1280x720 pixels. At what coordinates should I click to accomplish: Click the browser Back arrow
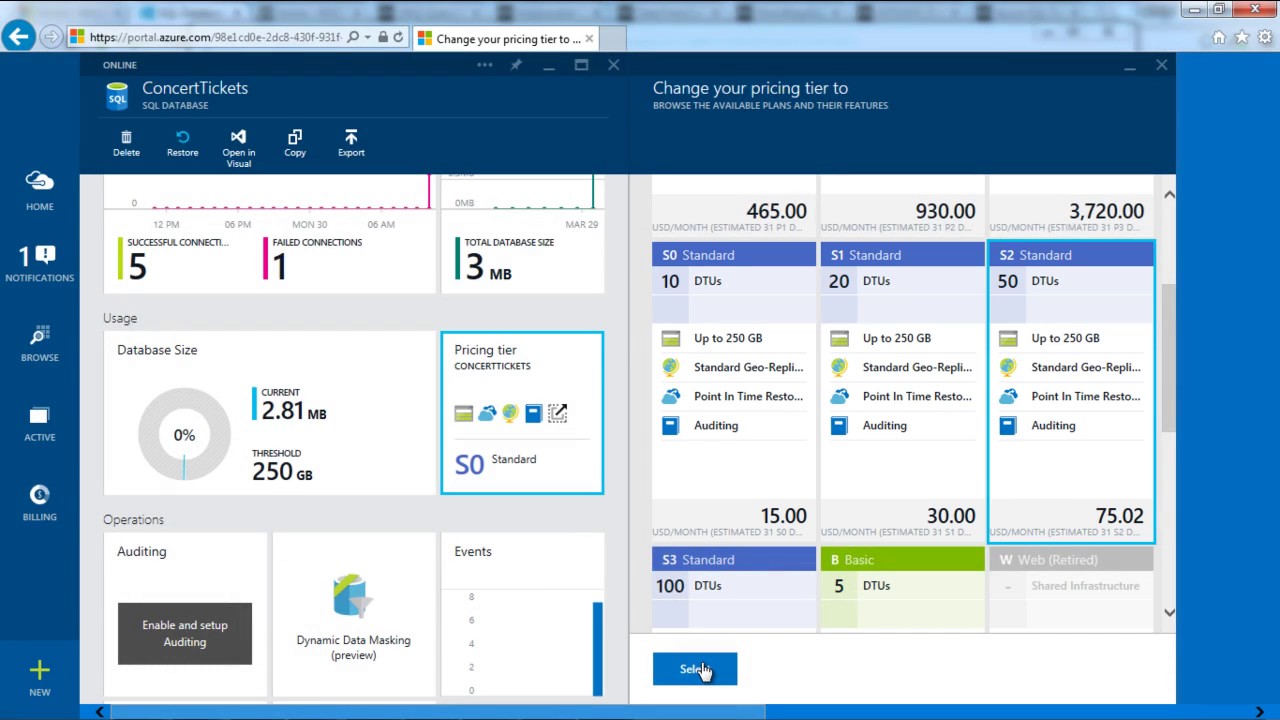point(17,37)
